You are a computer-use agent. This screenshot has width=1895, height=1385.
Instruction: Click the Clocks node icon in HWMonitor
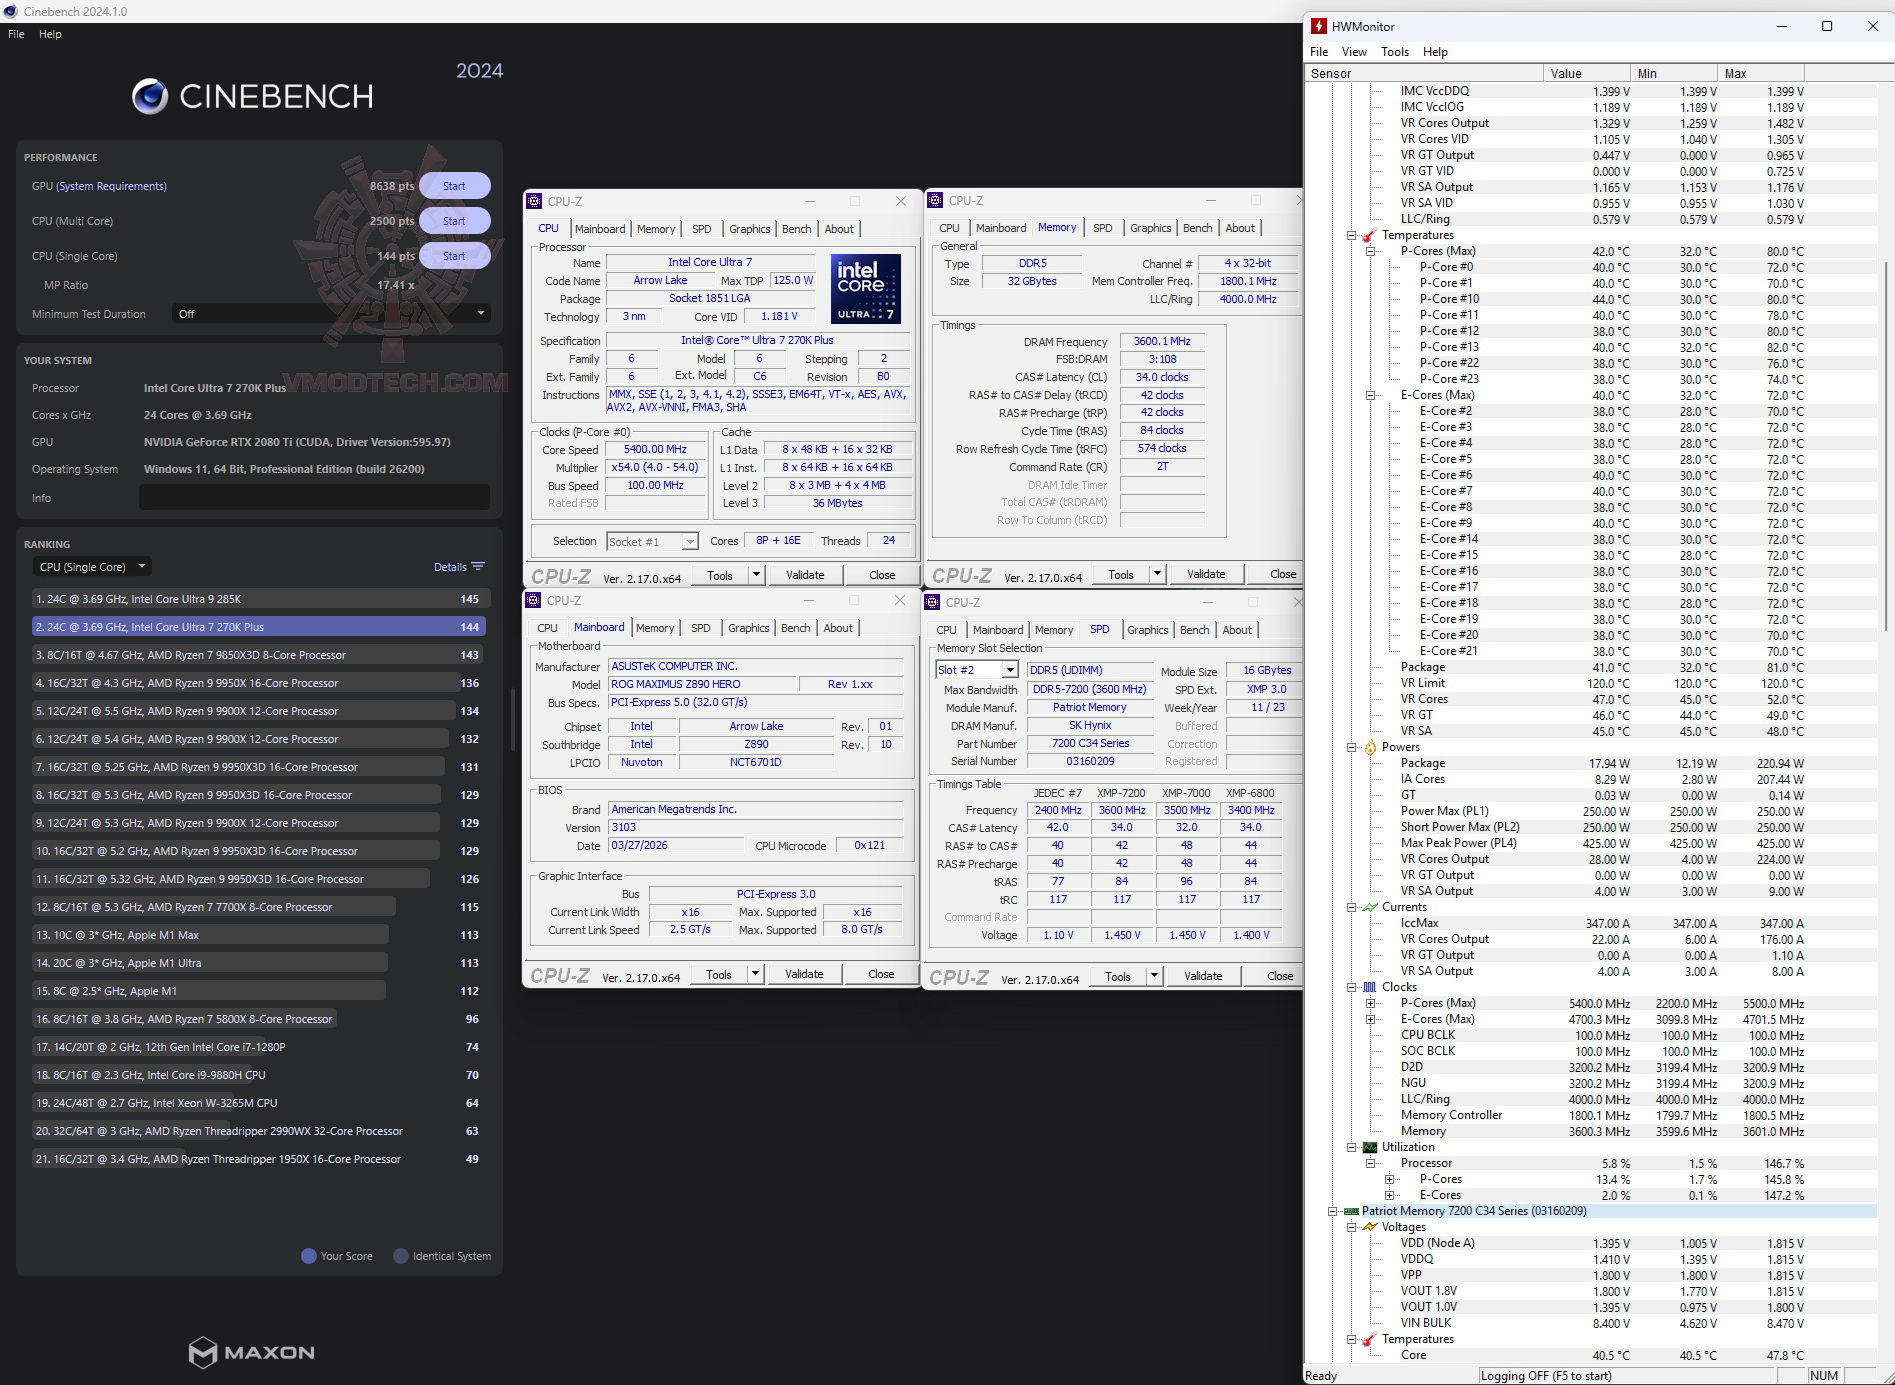pyautogui.click(x=1369, y=987)
